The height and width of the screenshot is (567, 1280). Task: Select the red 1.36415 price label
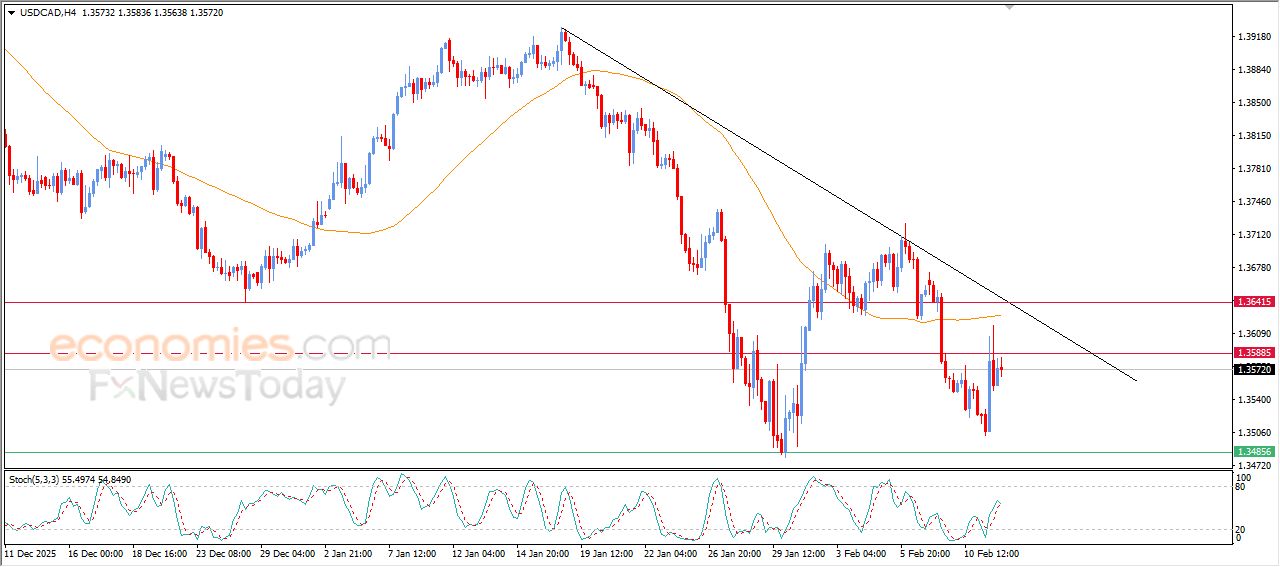click(1254, 301)
